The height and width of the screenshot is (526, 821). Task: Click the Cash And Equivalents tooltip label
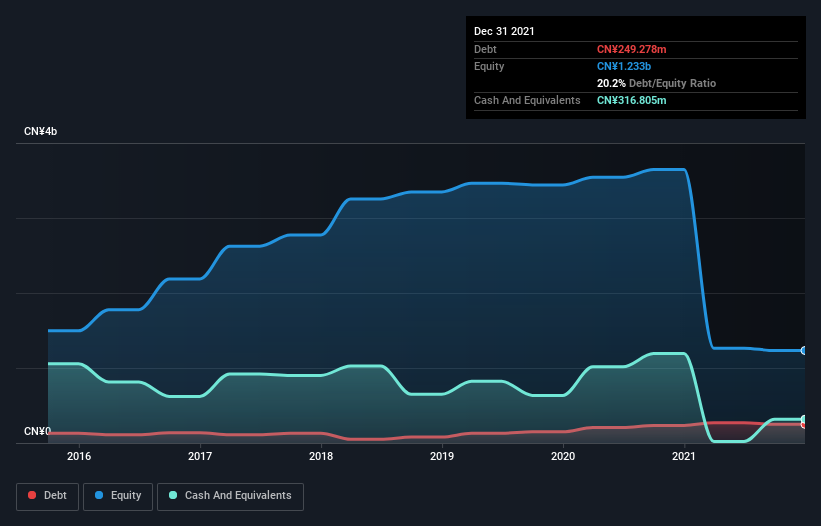tap(527, 100)
